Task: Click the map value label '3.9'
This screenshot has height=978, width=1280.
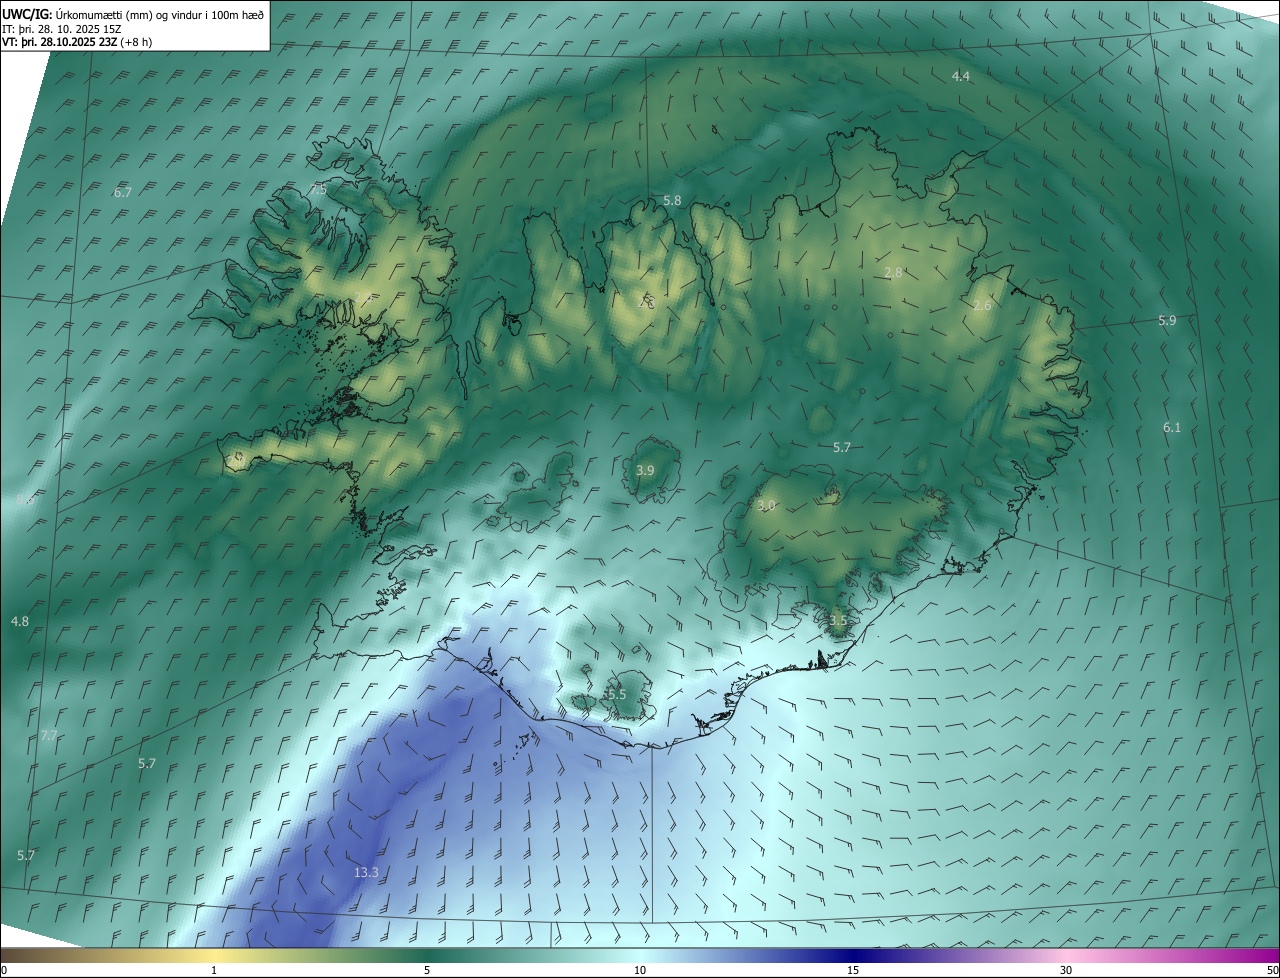Action: coord(645,470)
